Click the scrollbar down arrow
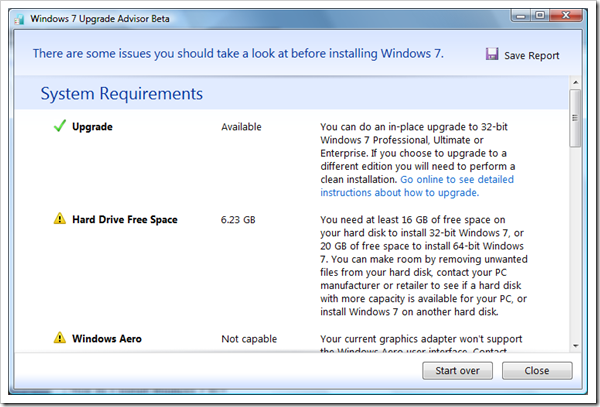Screen dimensions: 600x407 (x=576, y=346)
